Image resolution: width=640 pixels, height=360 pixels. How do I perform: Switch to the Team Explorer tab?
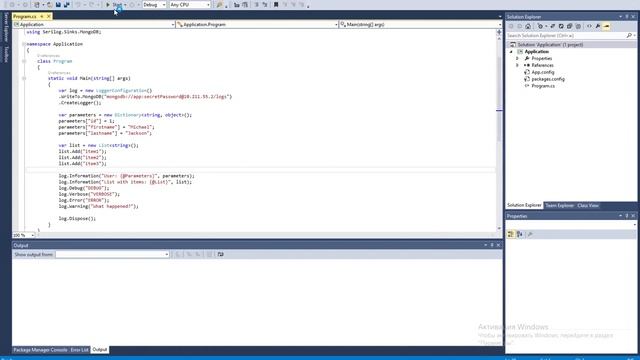(x=559, y=205)
